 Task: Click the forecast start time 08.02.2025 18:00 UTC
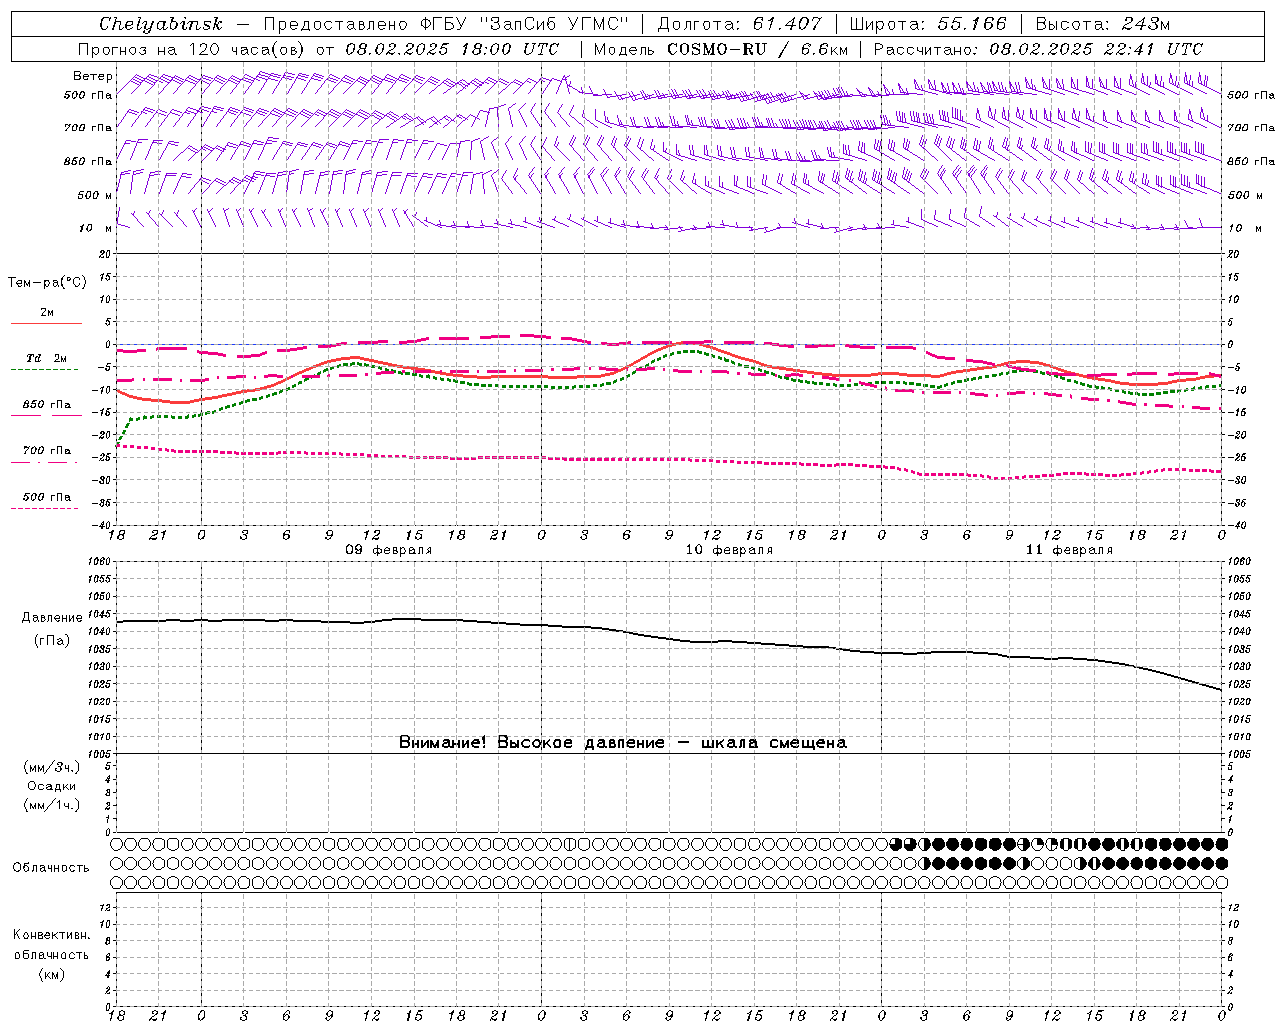point(452,49)
